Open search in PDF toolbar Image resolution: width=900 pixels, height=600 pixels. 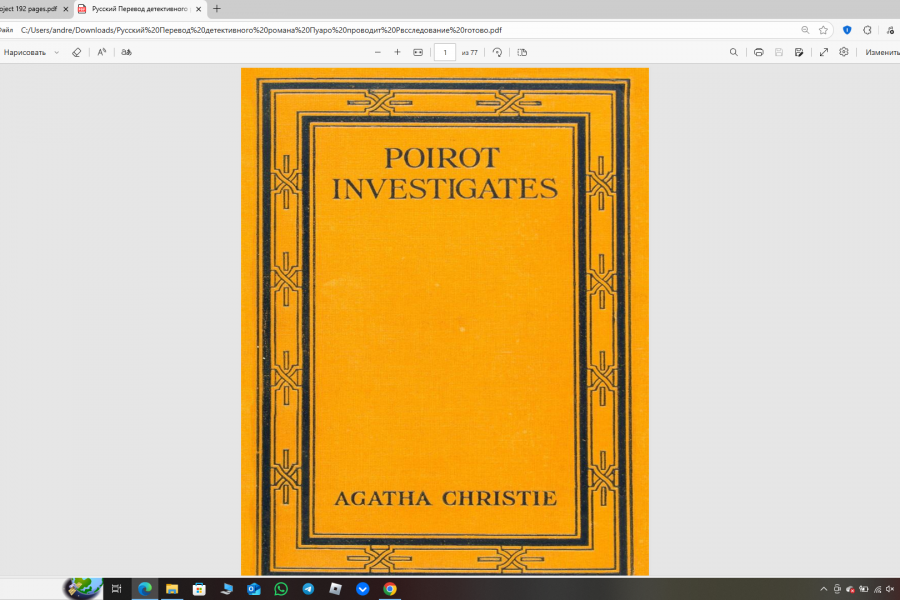tap(734, 52)
